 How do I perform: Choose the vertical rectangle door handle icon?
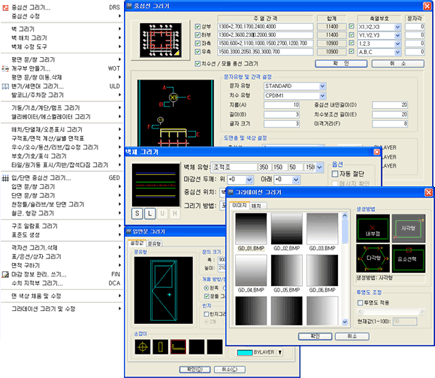(x=161, y=347)
